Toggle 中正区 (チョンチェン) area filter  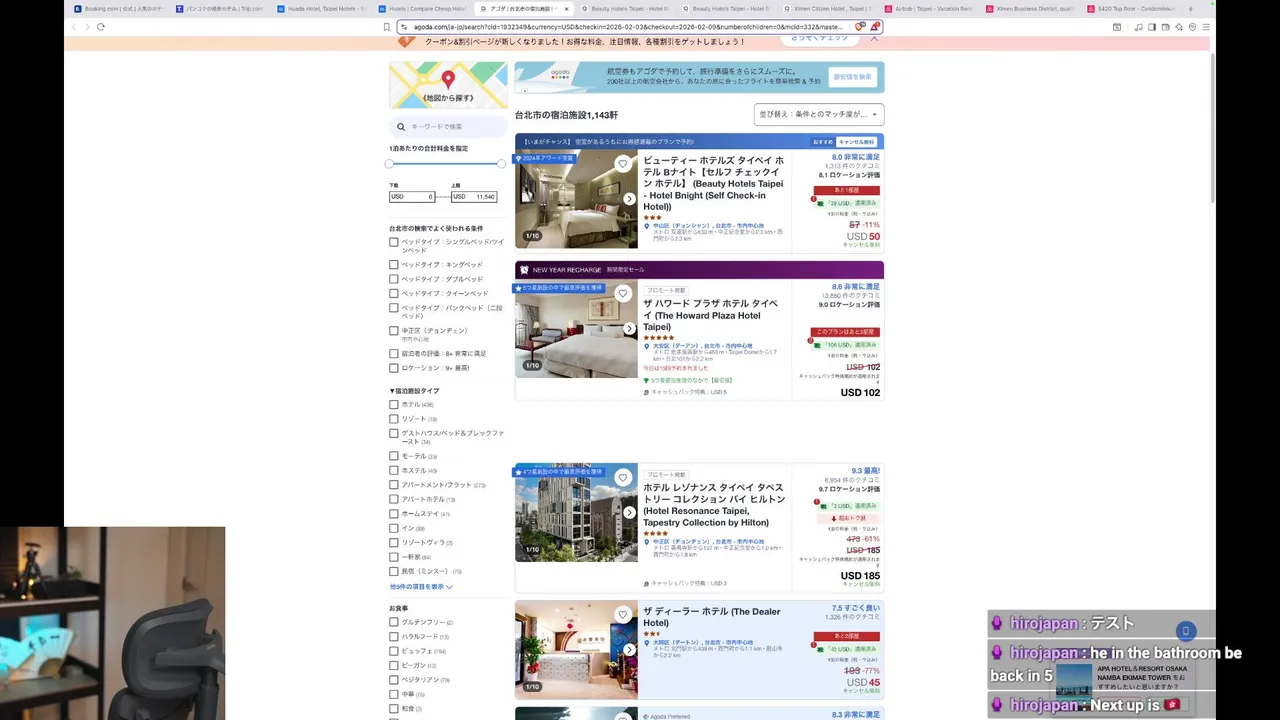[x=394, y=331]
